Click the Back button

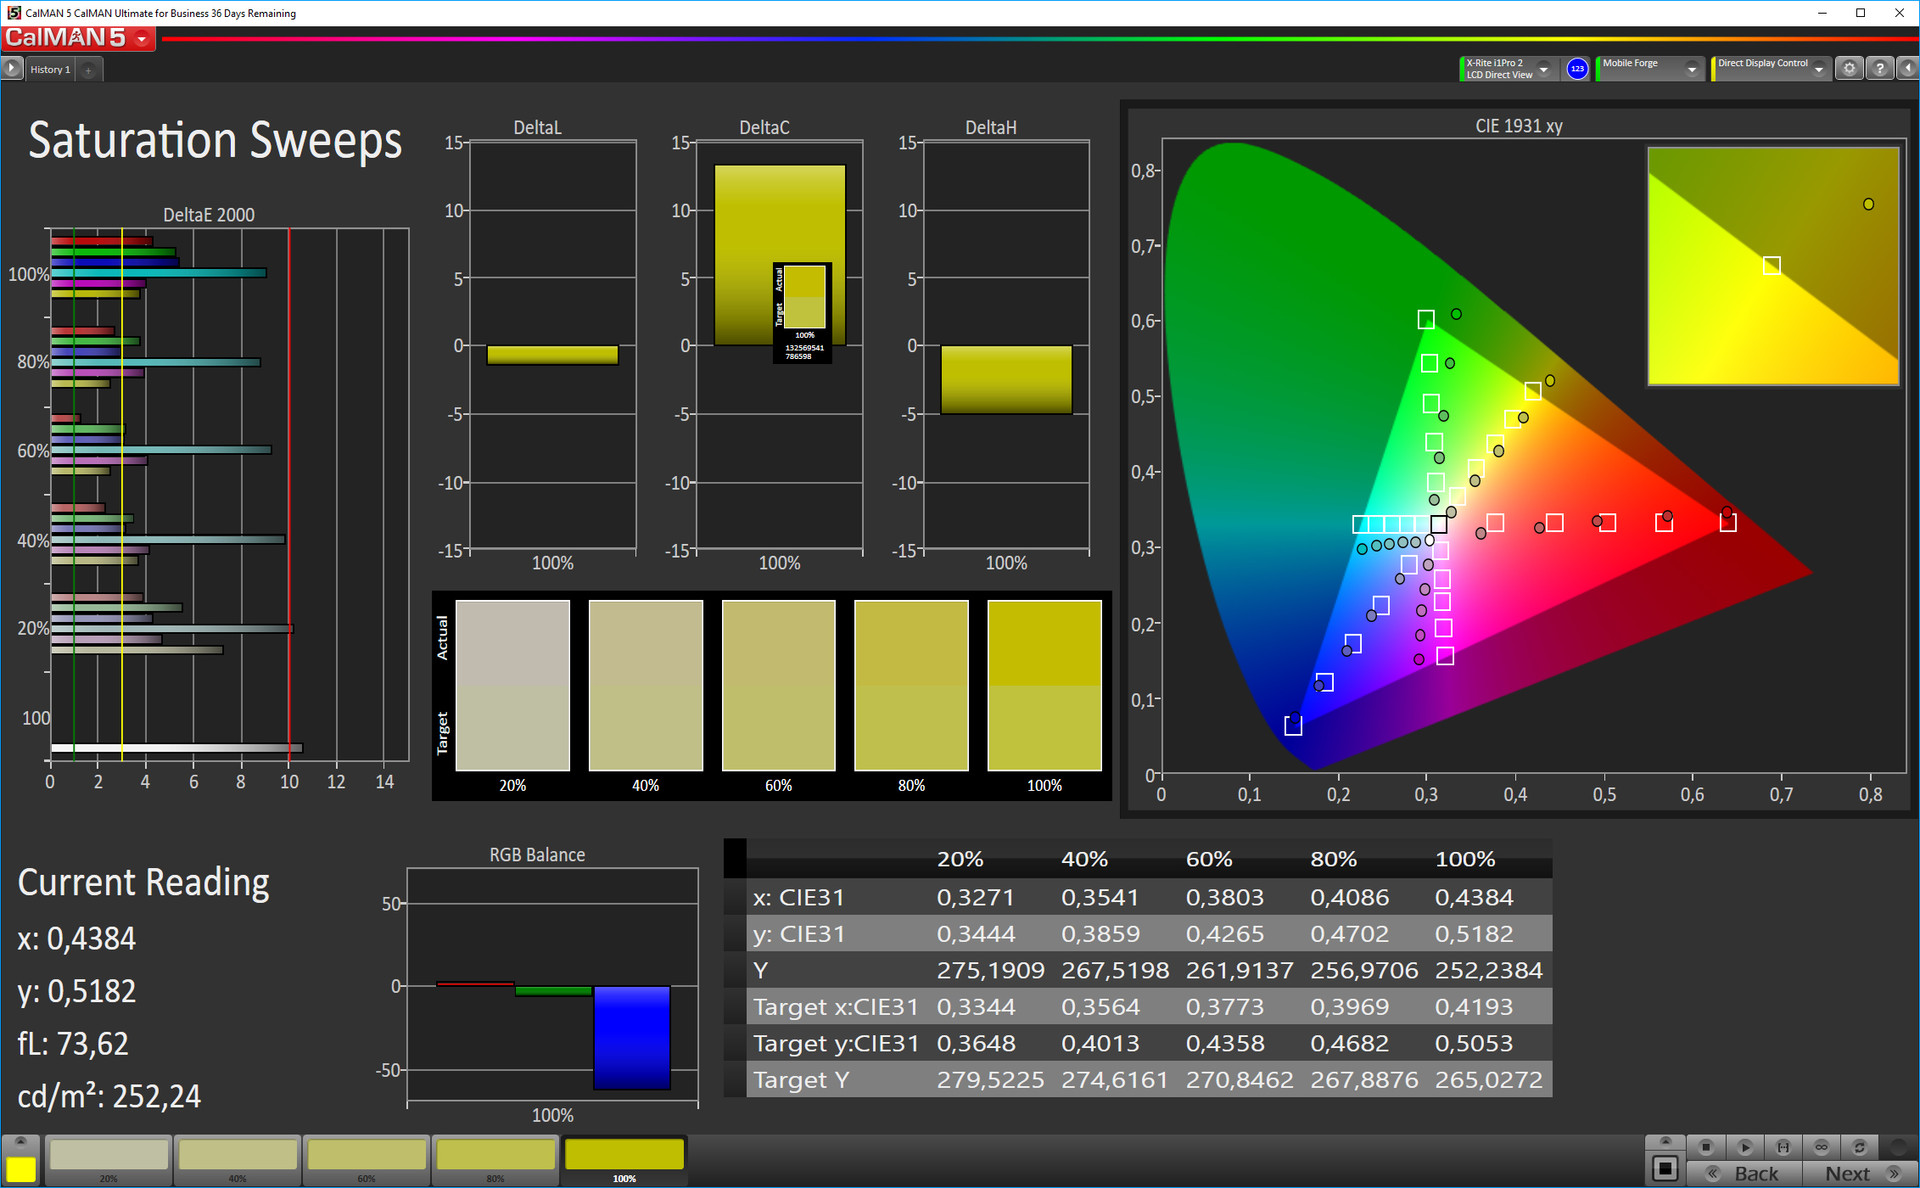[x=1744, y=1174]
